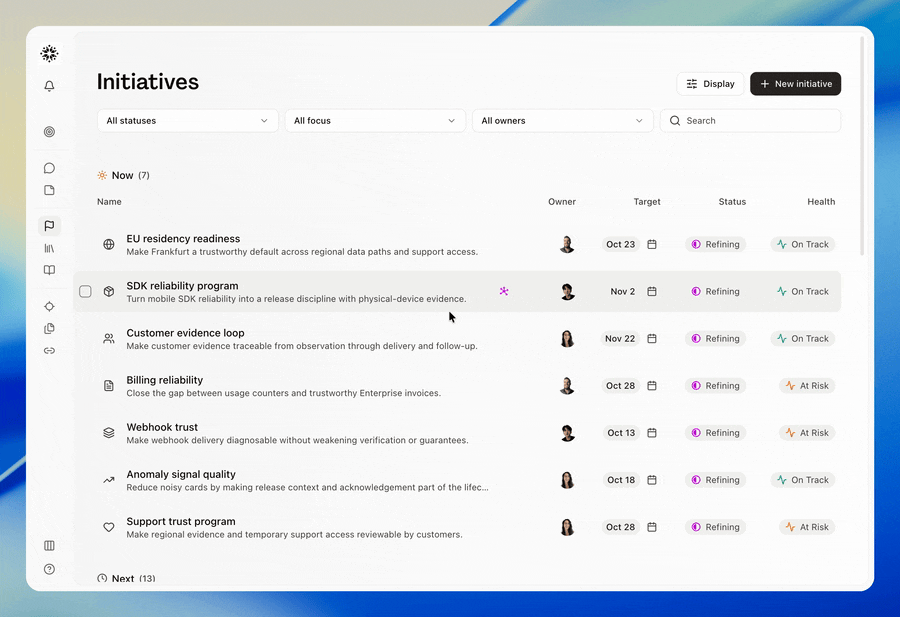This screenshot has width=900, height=617.
Task: Click the Search input field
Action: coord(751,121)
